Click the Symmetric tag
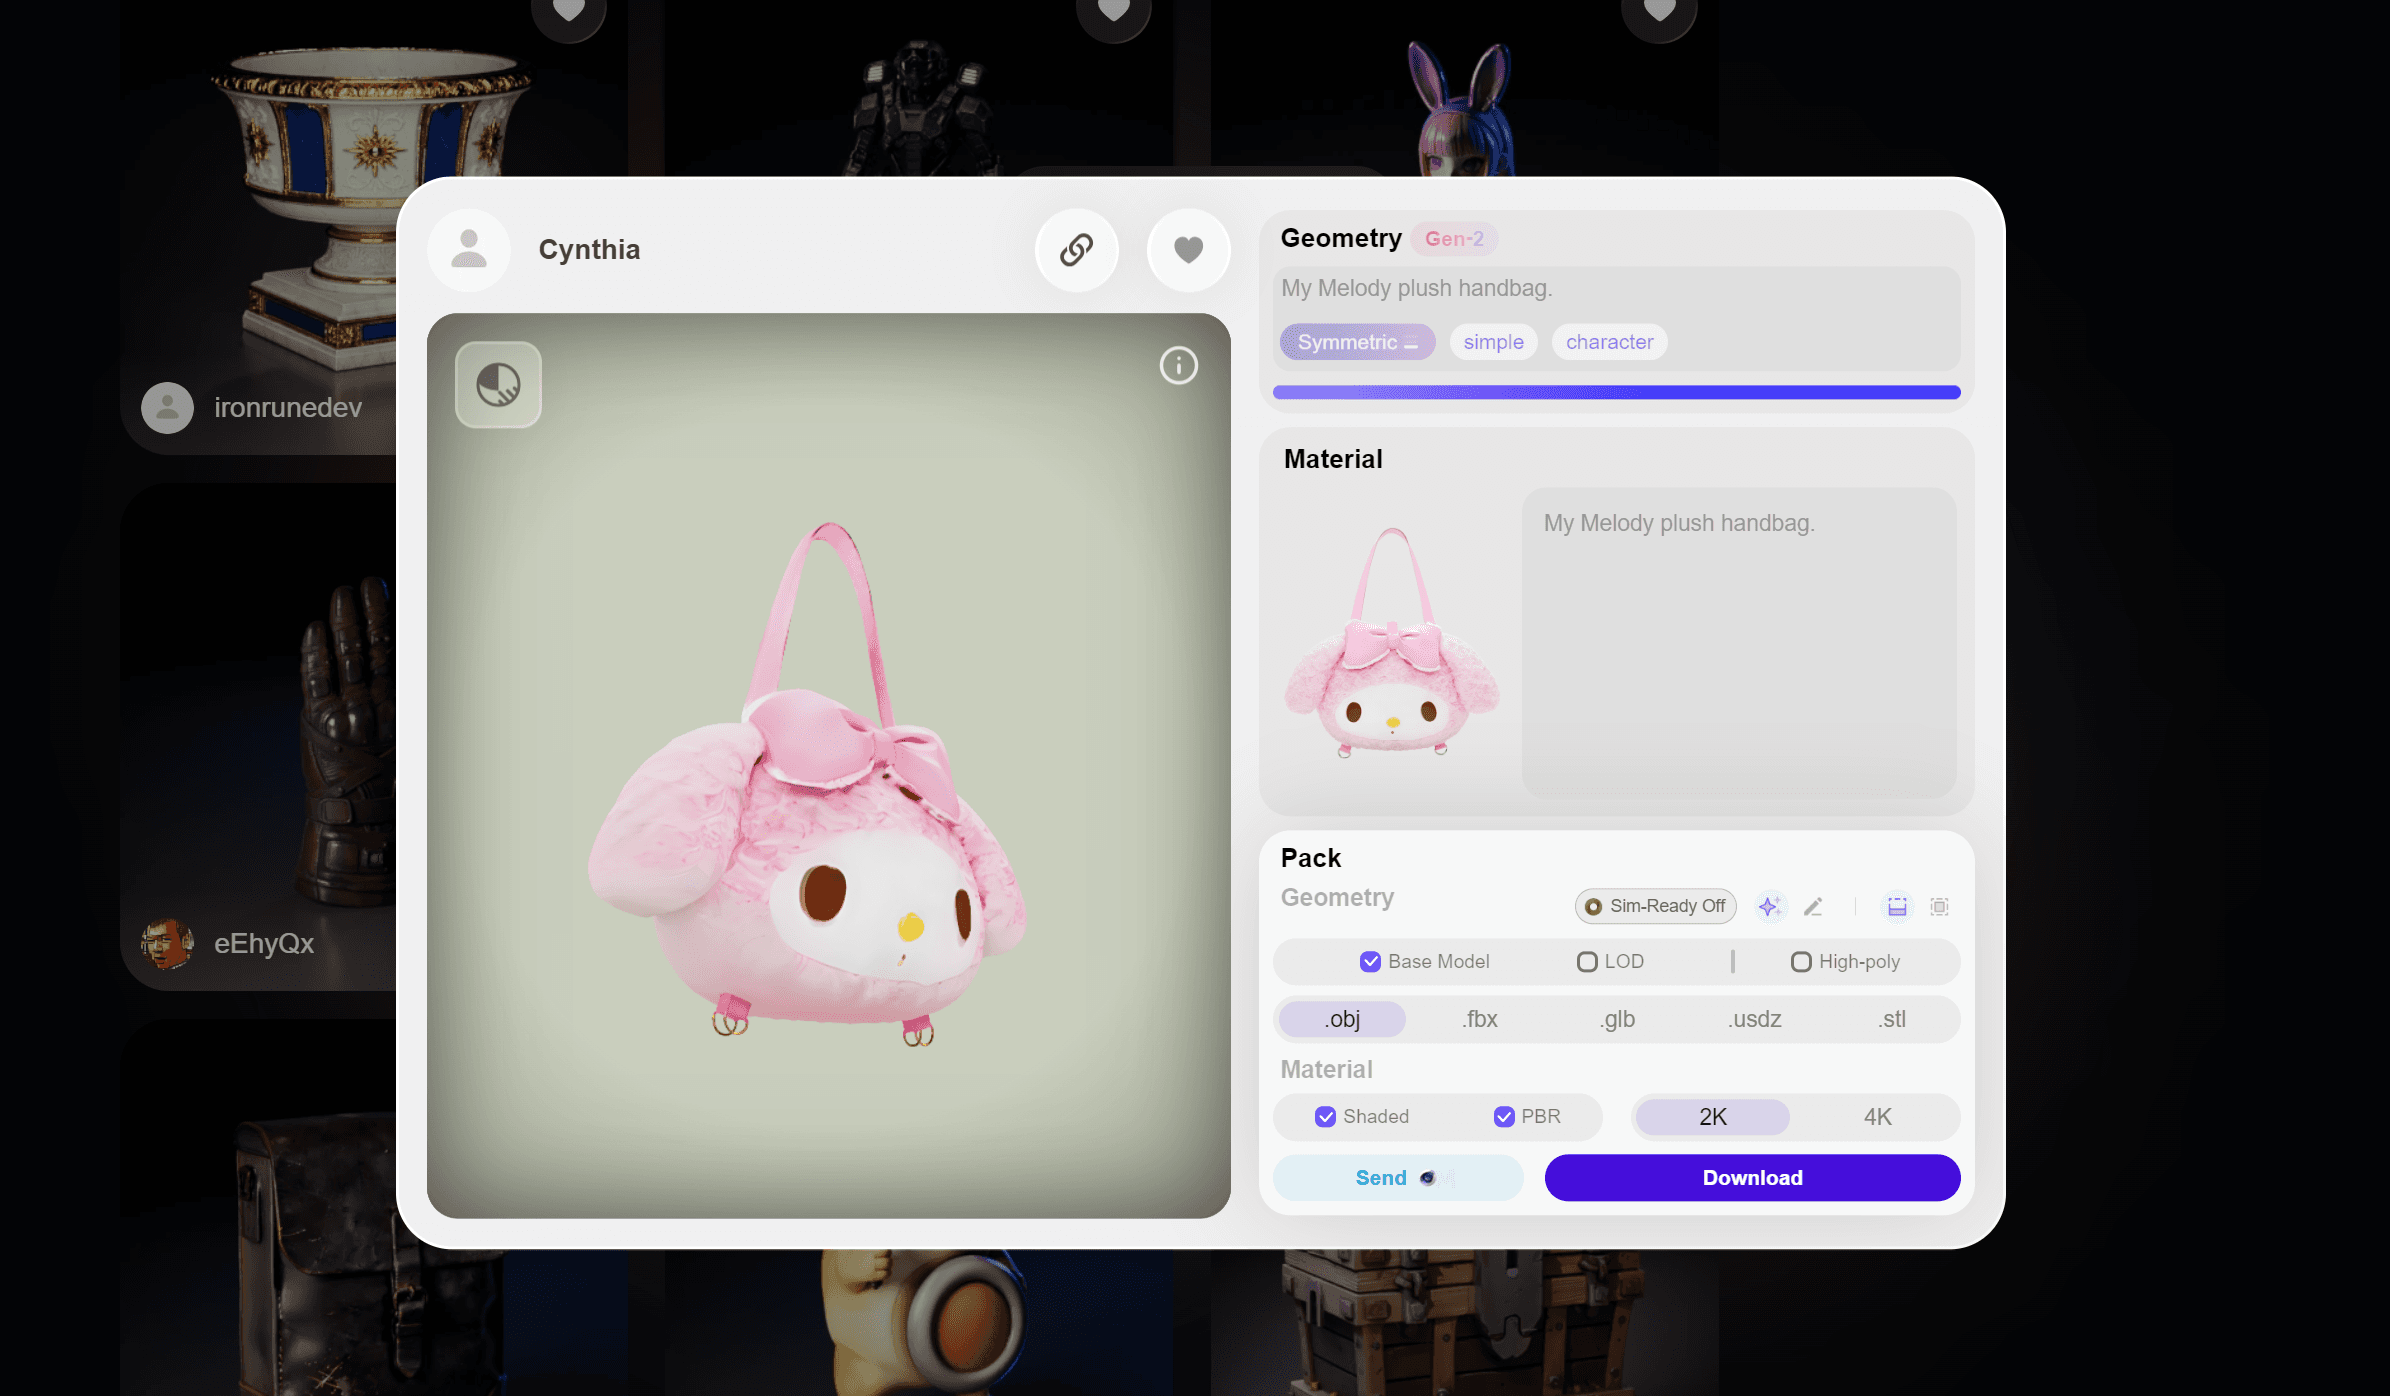 tap(1357, 342)
